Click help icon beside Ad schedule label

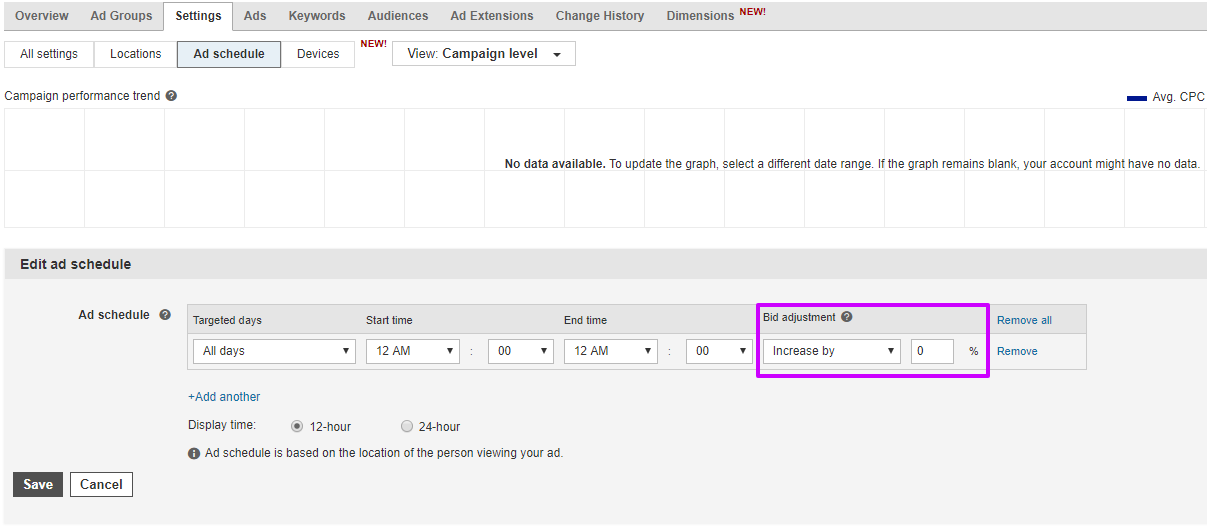tap(165, 315)
